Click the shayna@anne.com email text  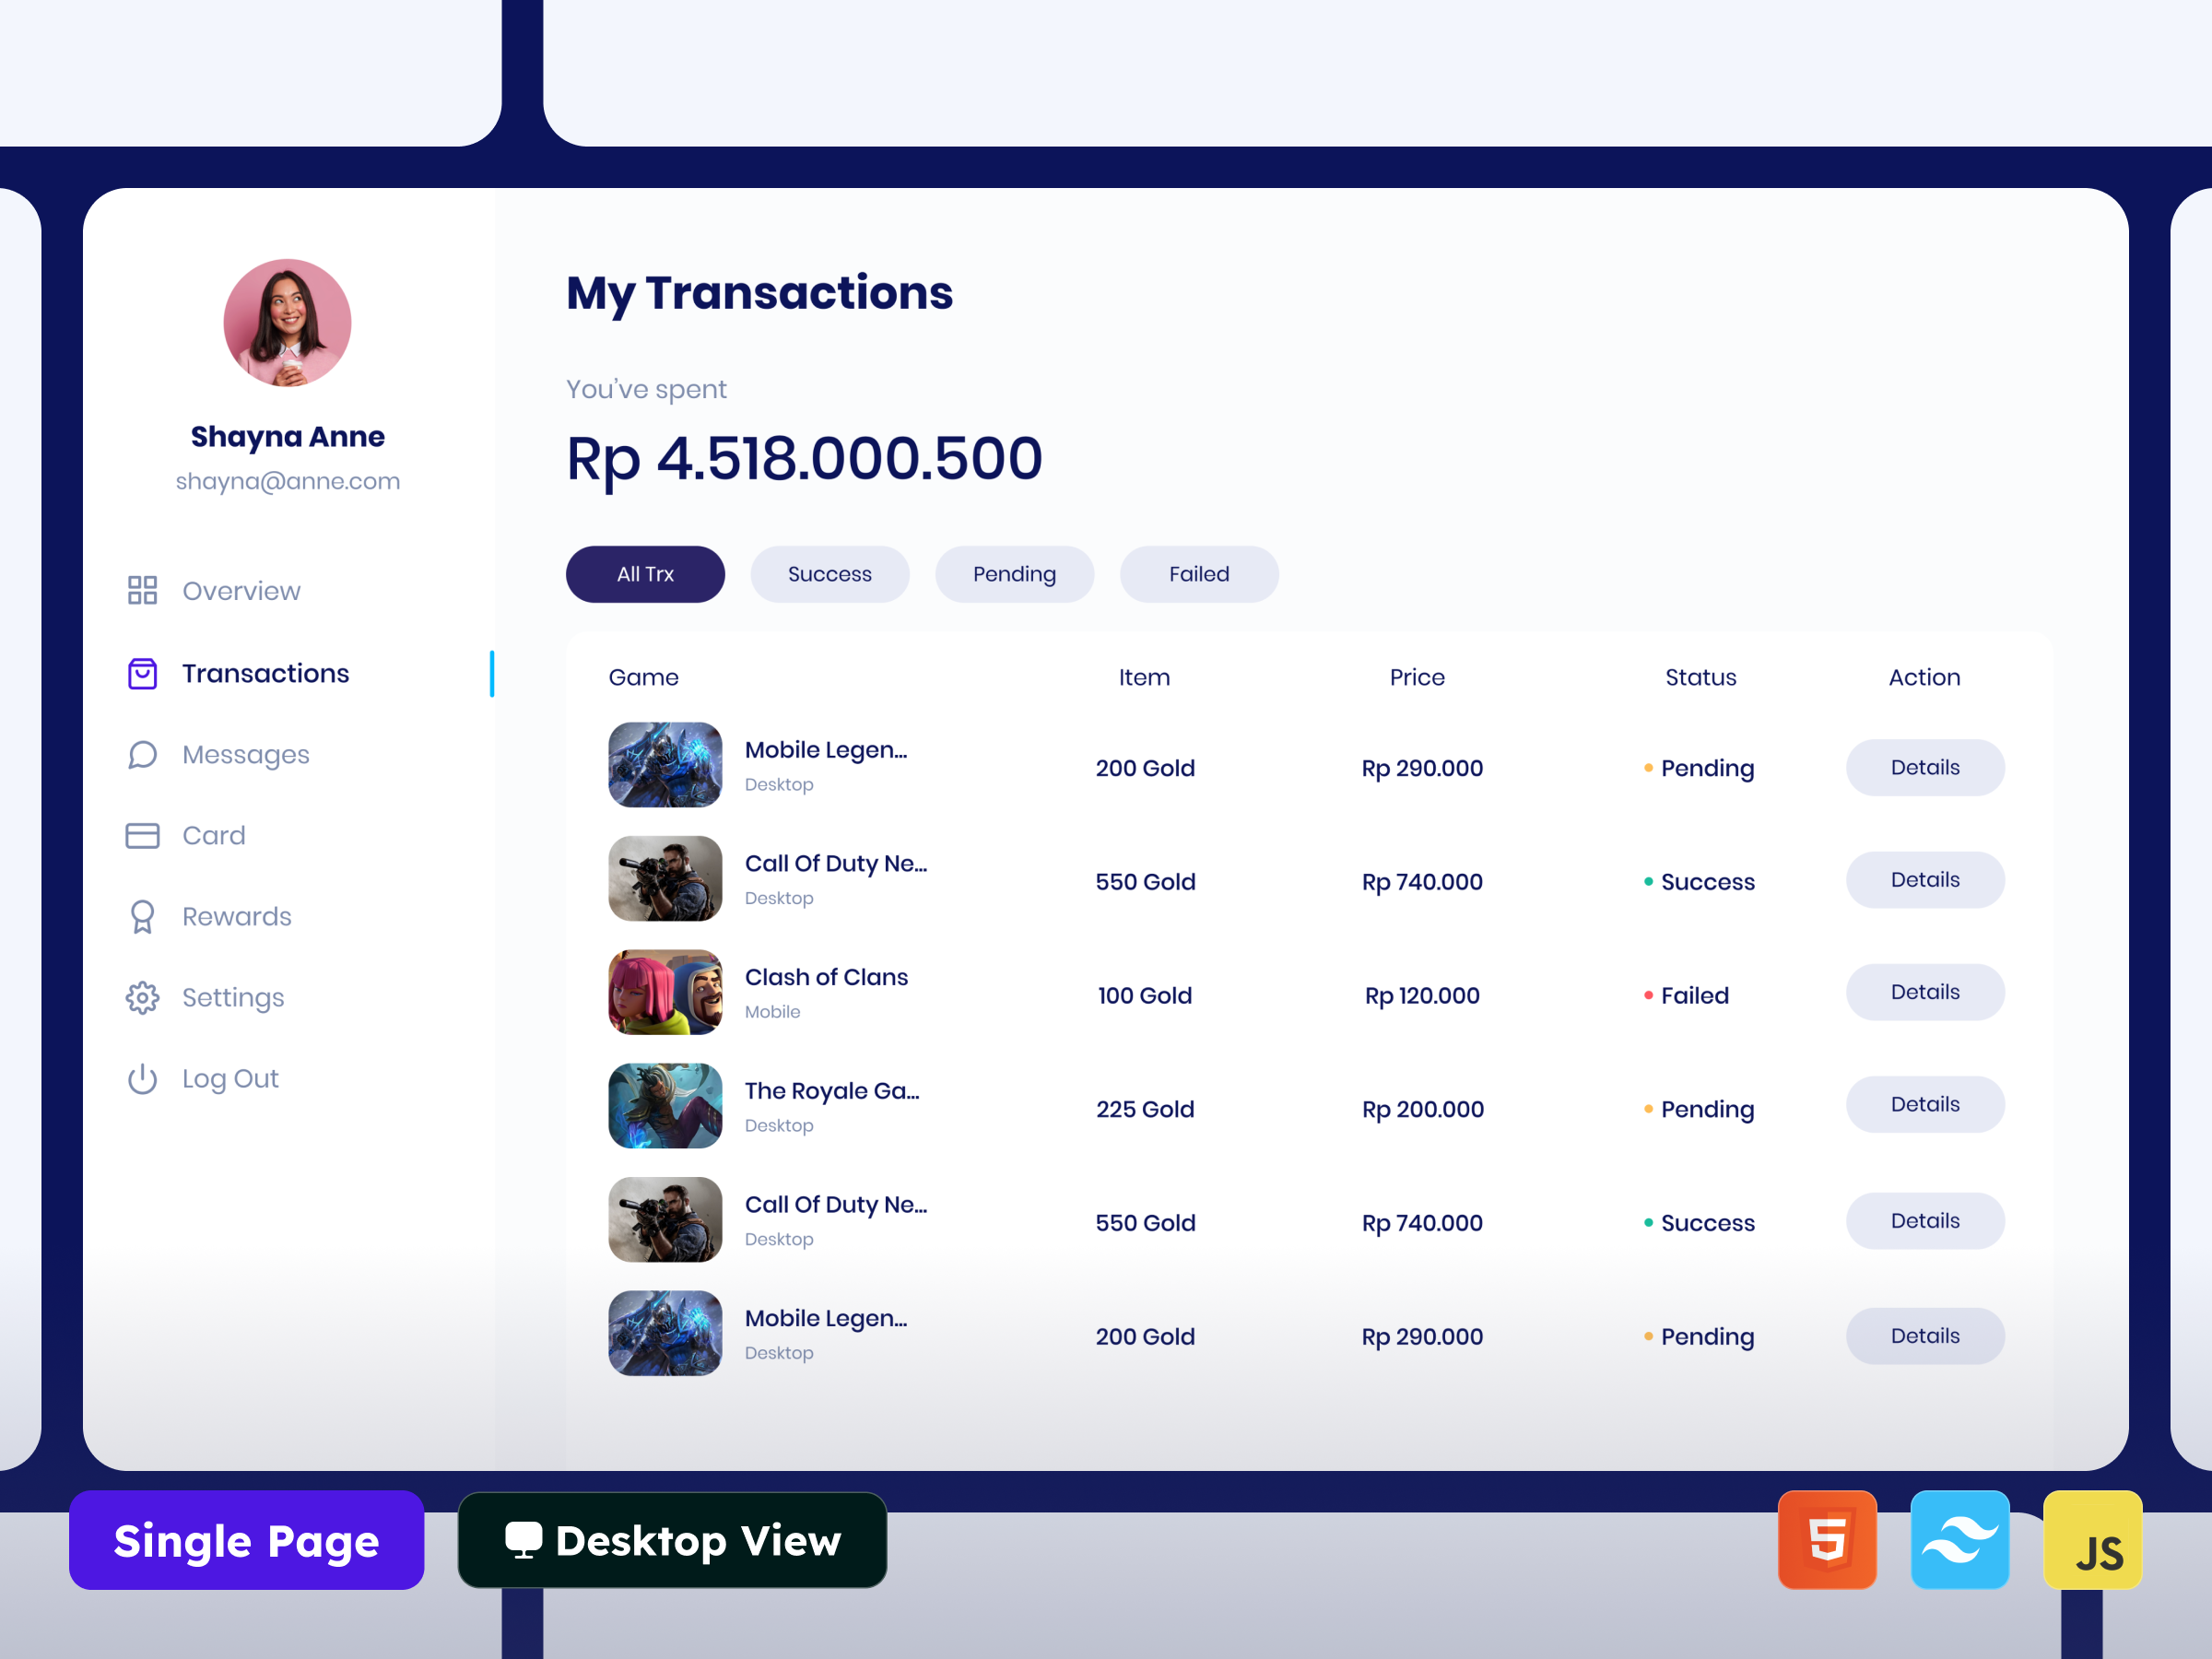coord(288,481)
